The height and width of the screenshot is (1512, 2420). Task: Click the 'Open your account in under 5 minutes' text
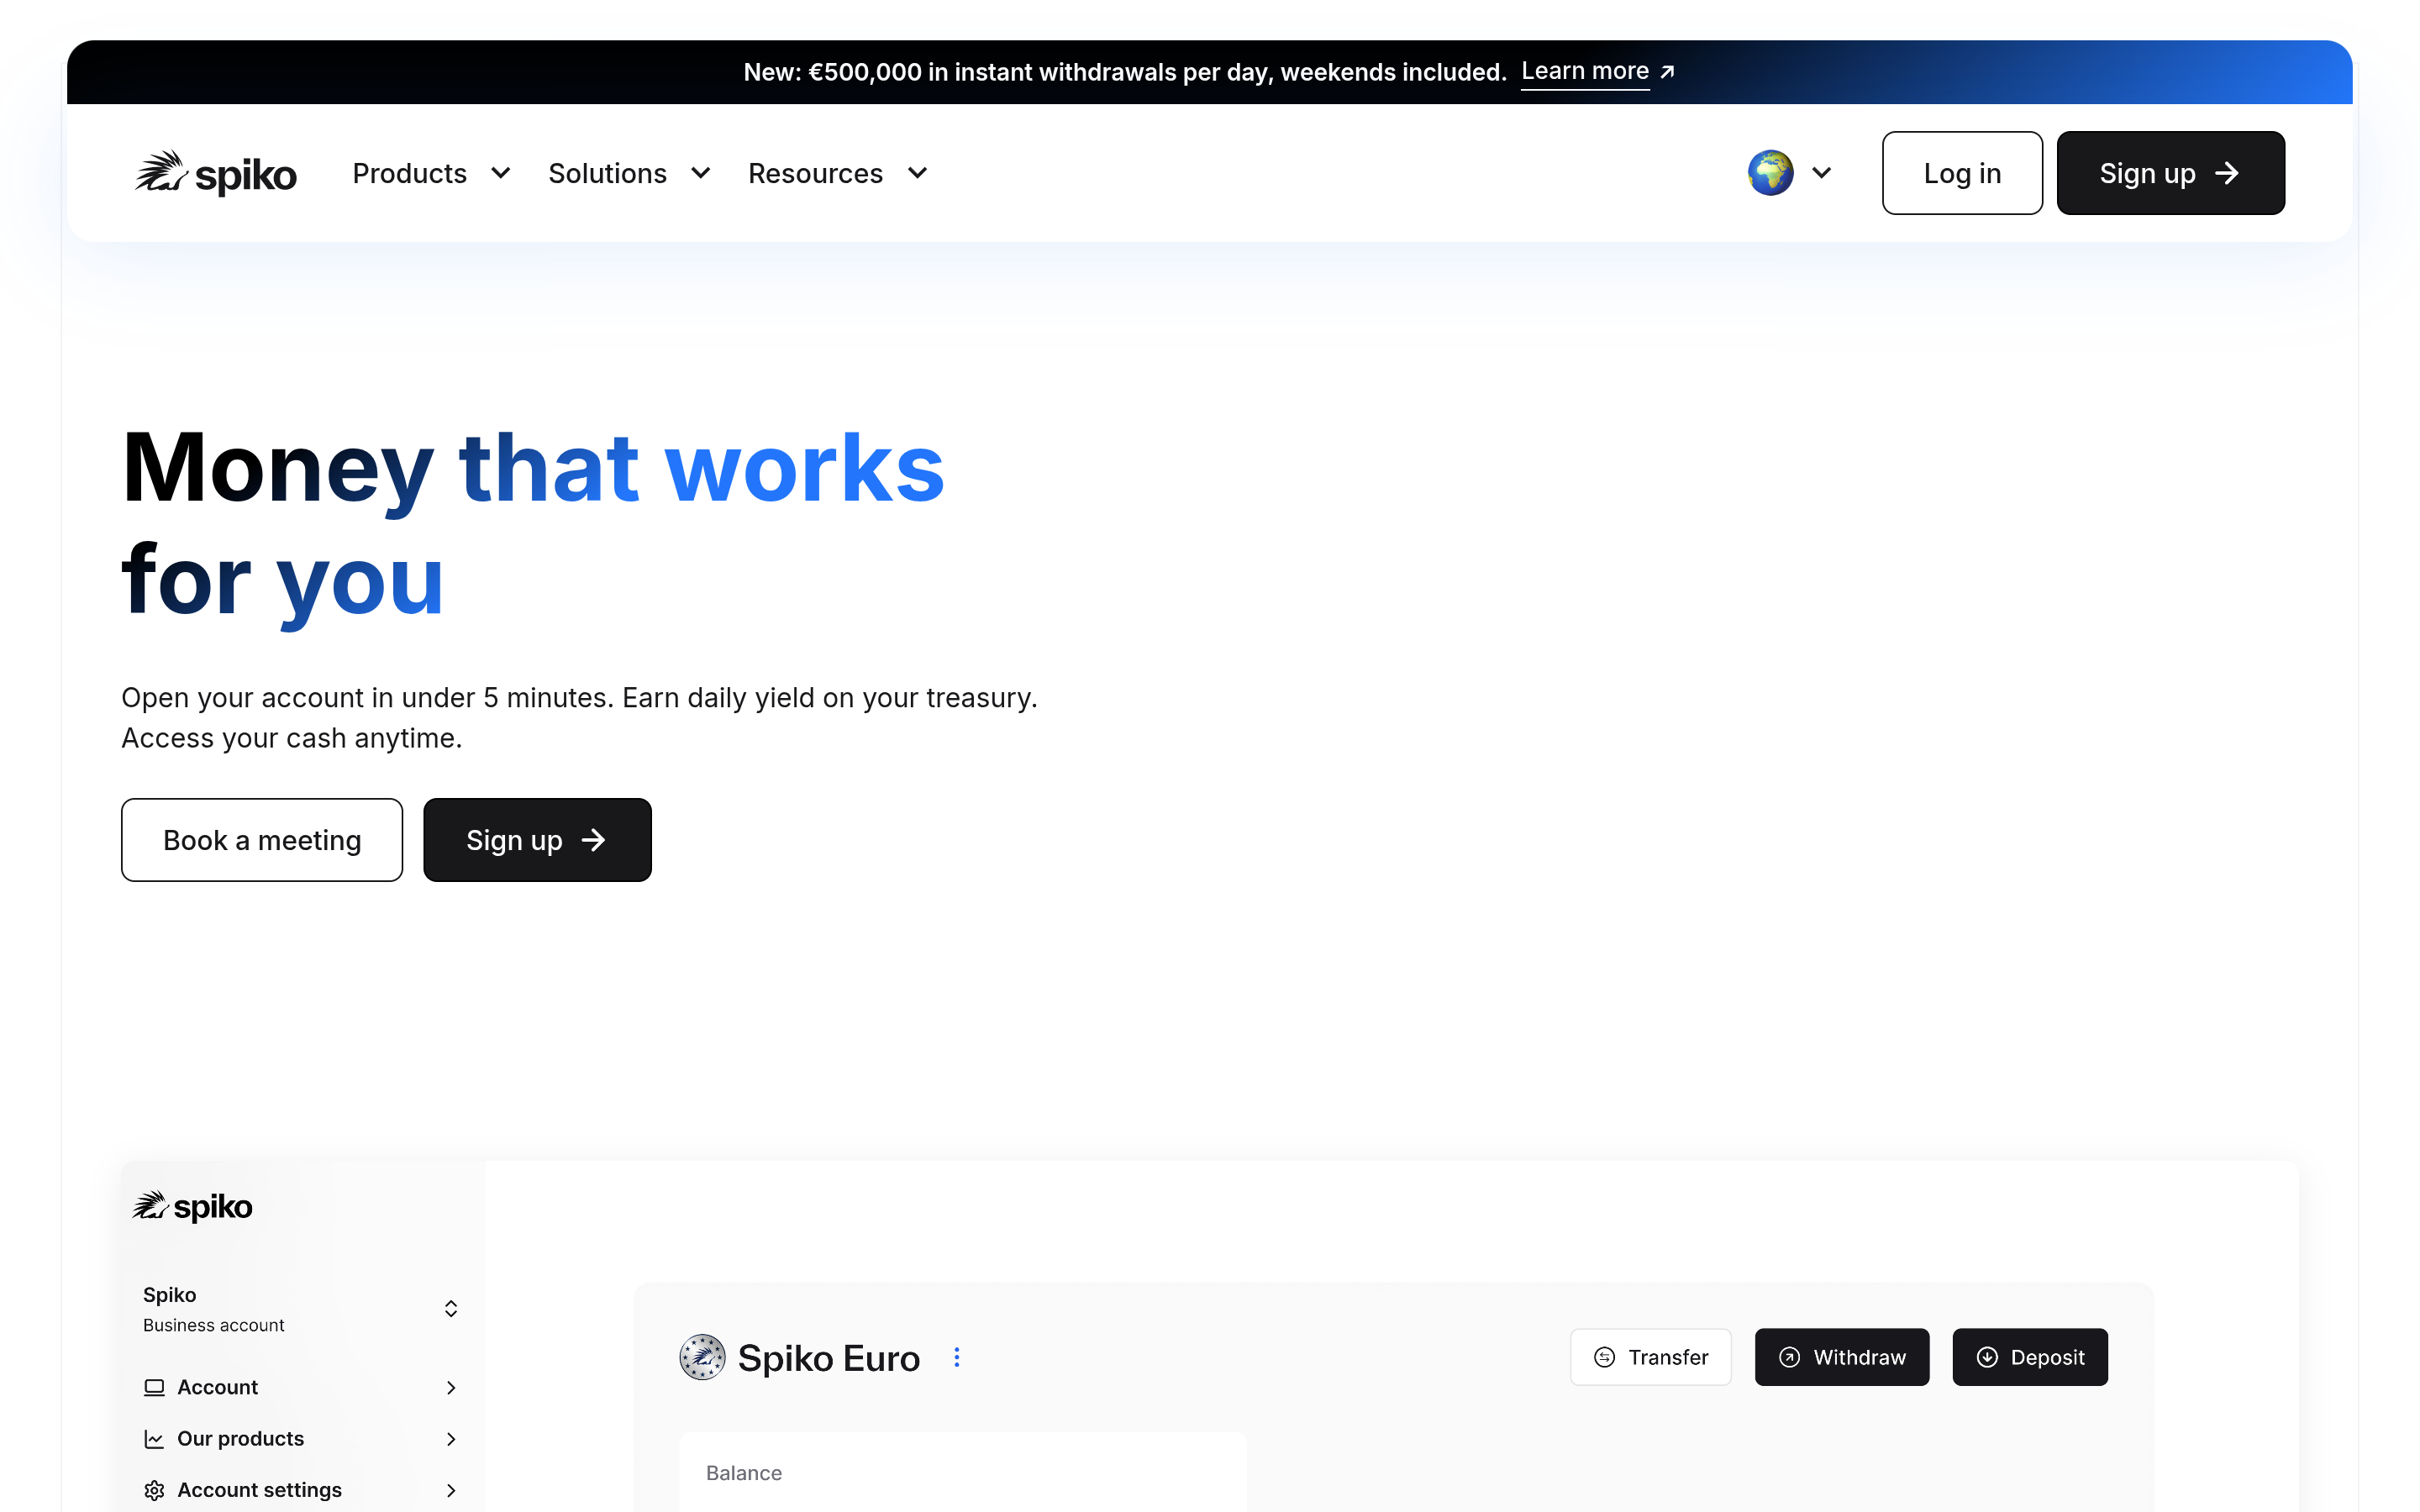point(579,718)
